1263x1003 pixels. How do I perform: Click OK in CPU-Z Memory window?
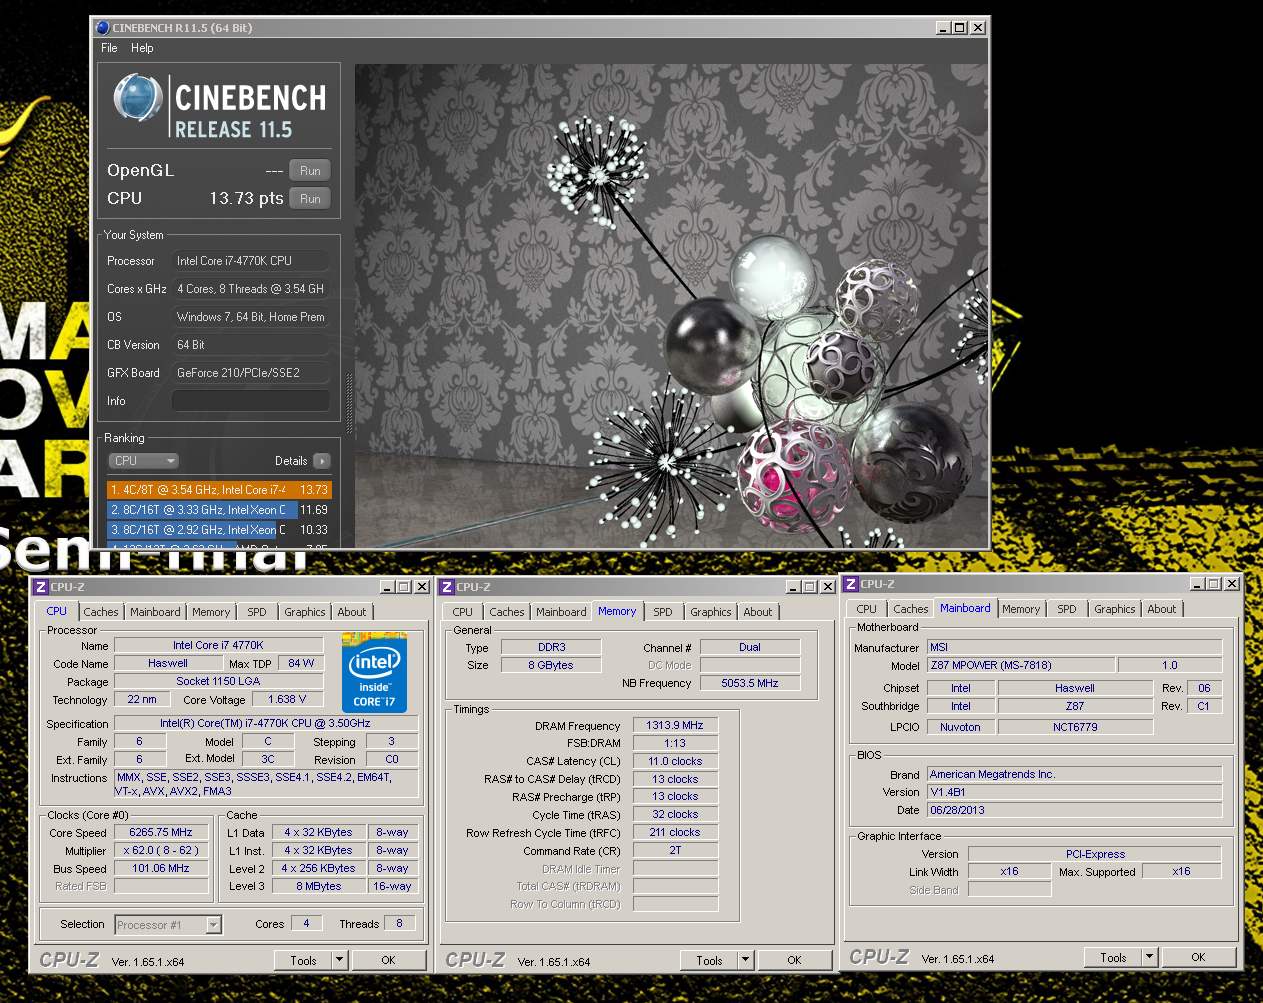pyautogui.click(x=794, y=961)
